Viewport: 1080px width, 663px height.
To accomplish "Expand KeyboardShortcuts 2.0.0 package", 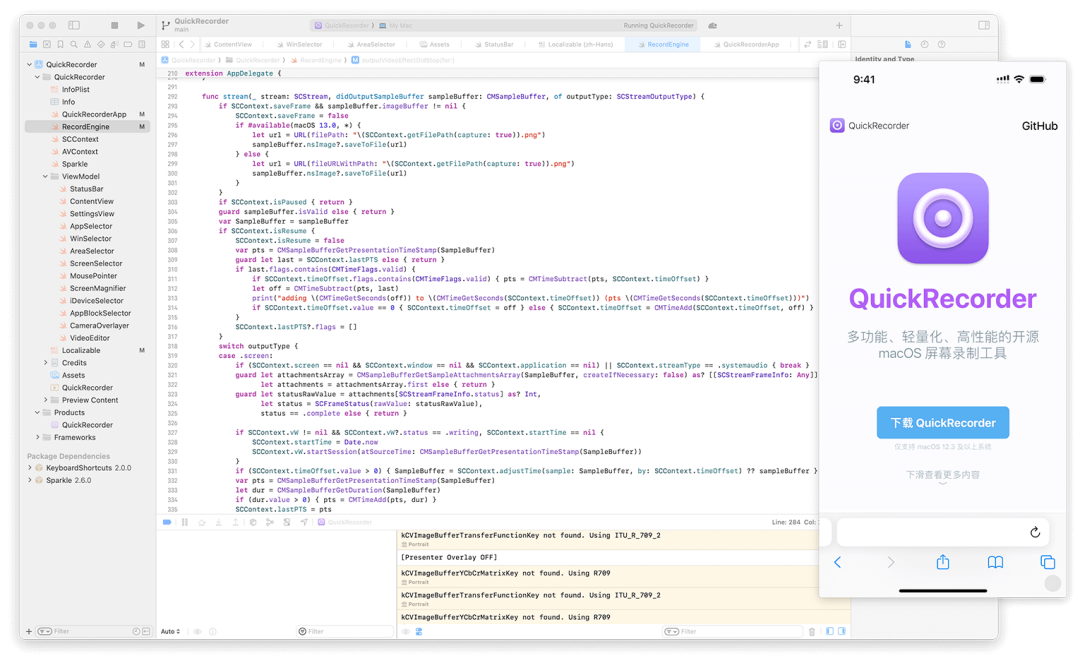I will pyautogui.click(x=30, y=467).
